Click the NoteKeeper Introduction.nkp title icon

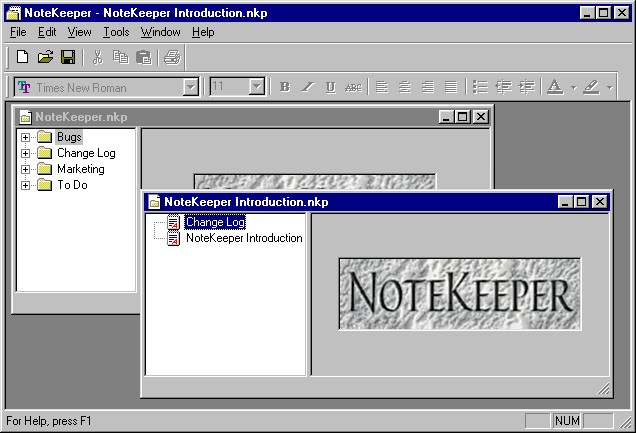(154, 202)
